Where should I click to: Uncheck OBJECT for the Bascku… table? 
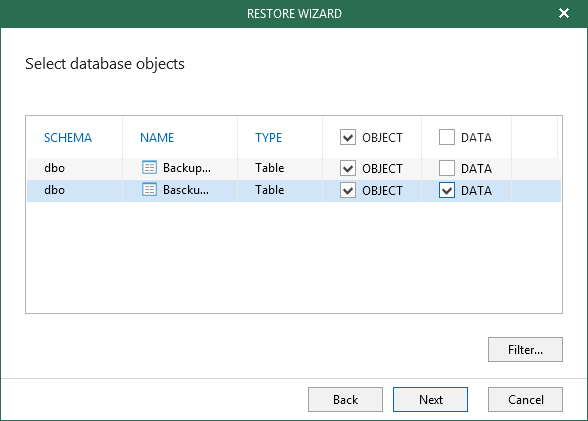[348, 190]
